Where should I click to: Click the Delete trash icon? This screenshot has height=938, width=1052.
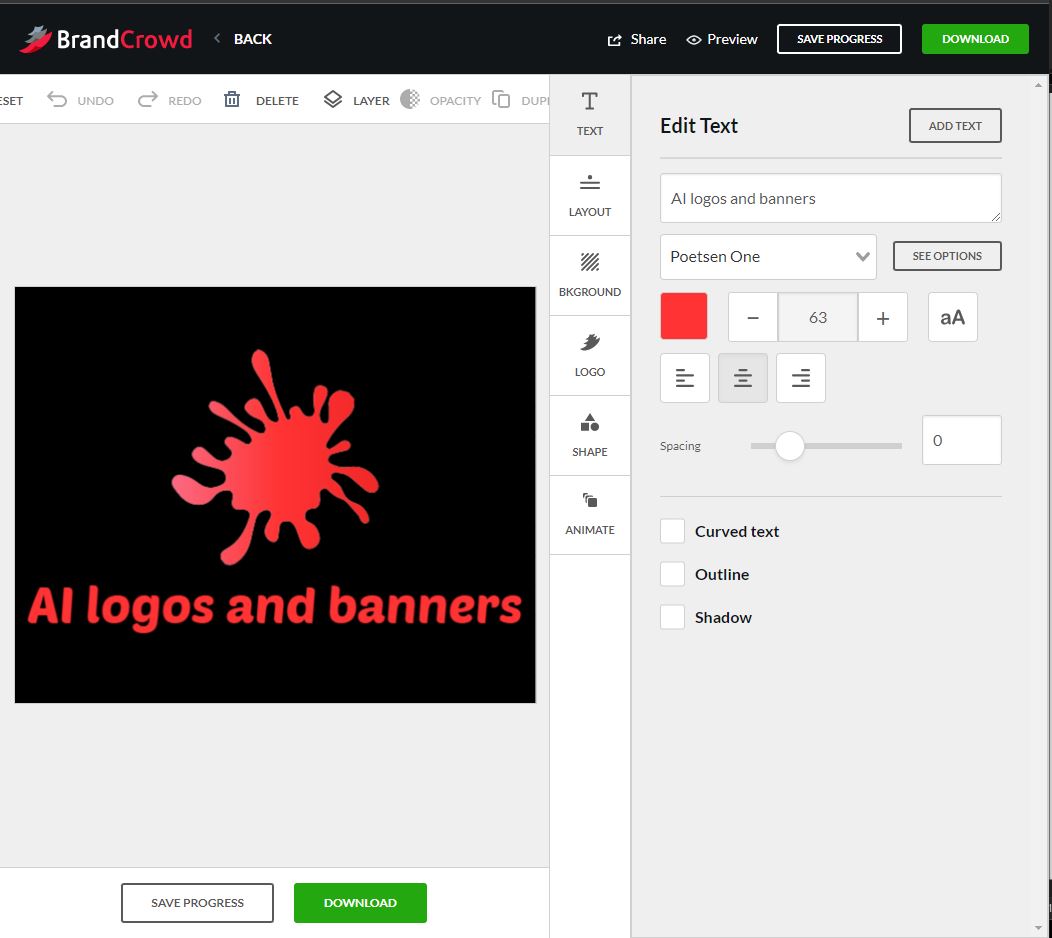click(x=231, y=99)
